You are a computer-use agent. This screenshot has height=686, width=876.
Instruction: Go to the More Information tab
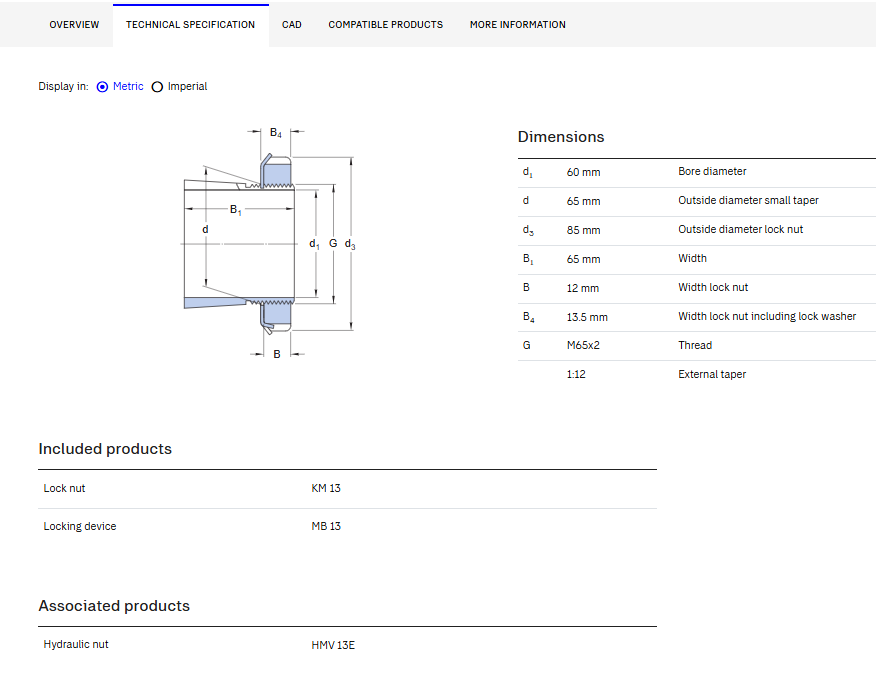pyautogui.click(x=517, y=25)
